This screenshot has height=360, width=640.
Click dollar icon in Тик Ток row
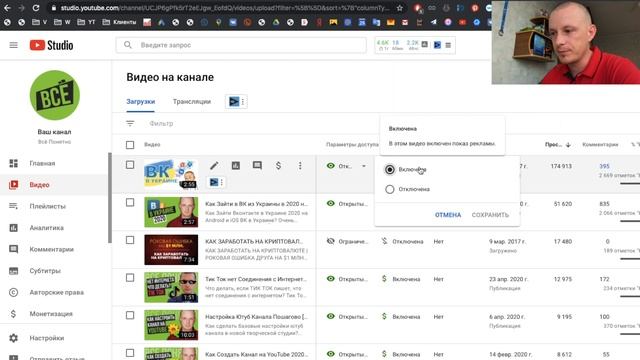pos(384,279)
